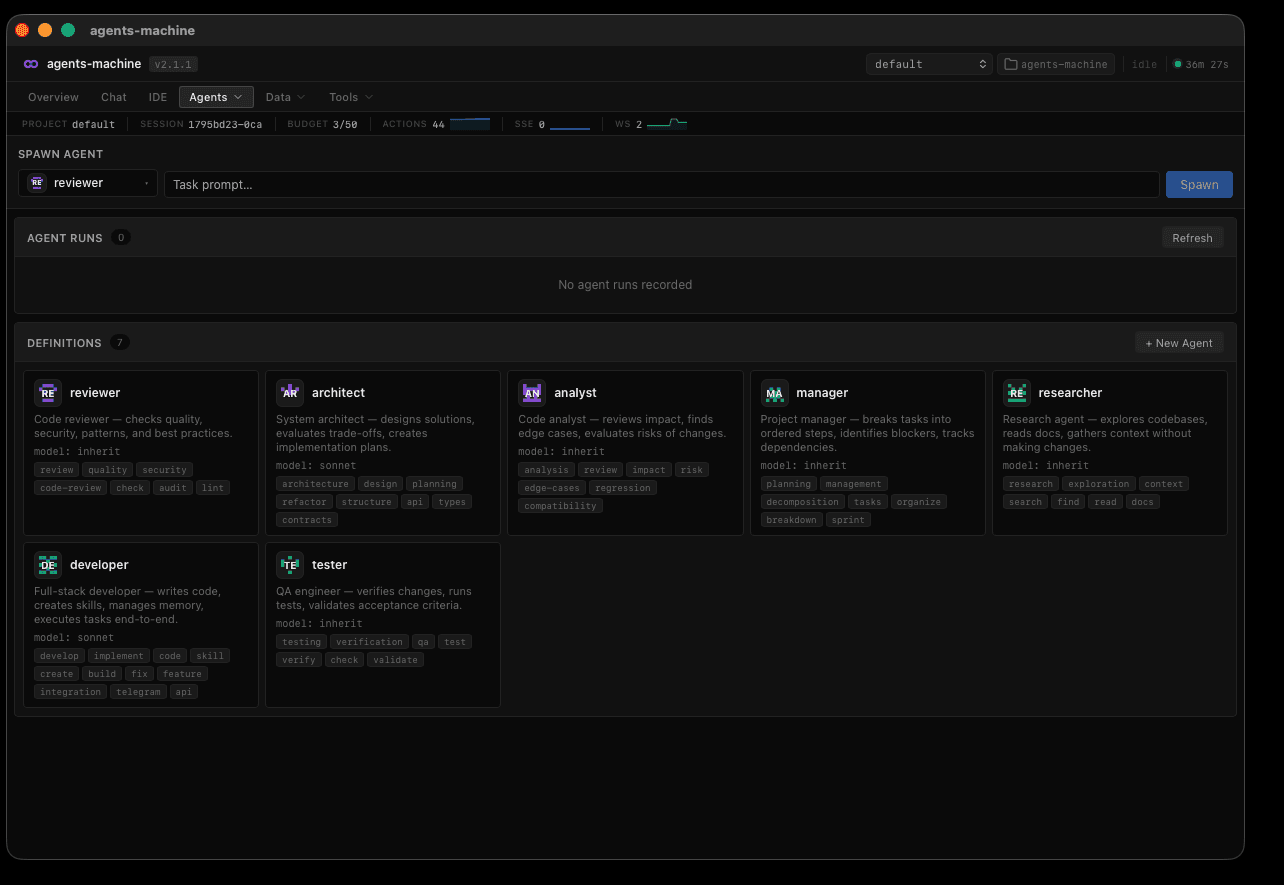The height and width of the screenshot is (885, 1284).
Task: Click the developer agent's DE avatar icon
Action: pos(48,564)
